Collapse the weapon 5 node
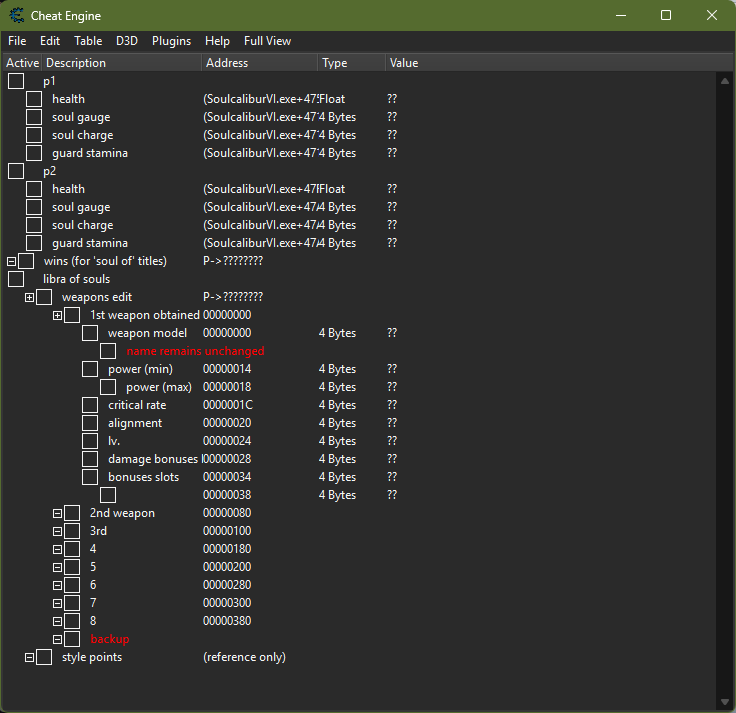Screen dimensions: 736x713 pyautogui.click(x=57, y=567)
